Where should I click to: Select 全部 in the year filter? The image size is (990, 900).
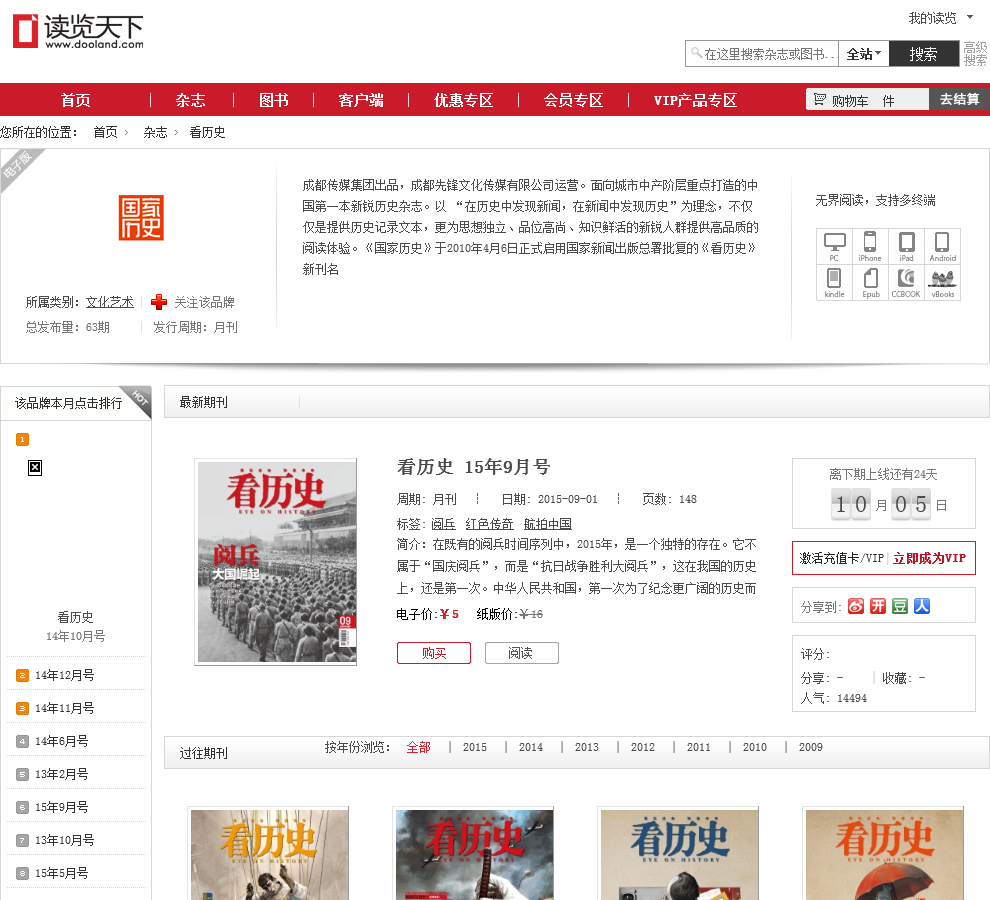coord(418,747)
